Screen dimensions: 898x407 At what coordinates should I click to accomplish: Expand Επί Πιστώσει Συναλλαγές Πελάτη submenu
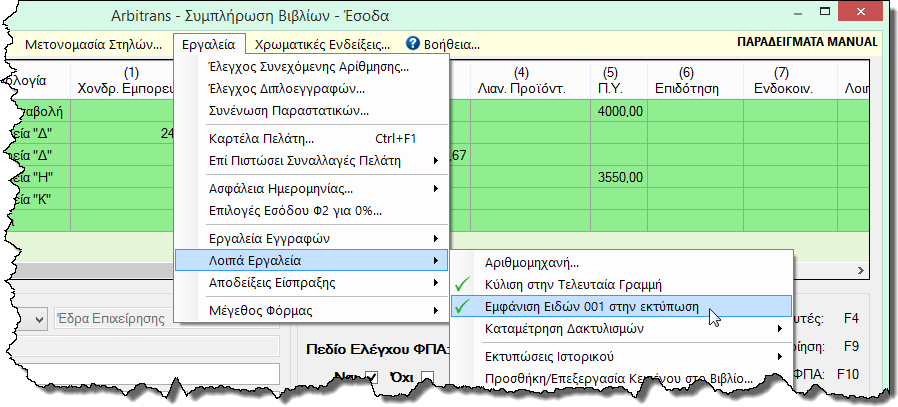pos(312,161)
